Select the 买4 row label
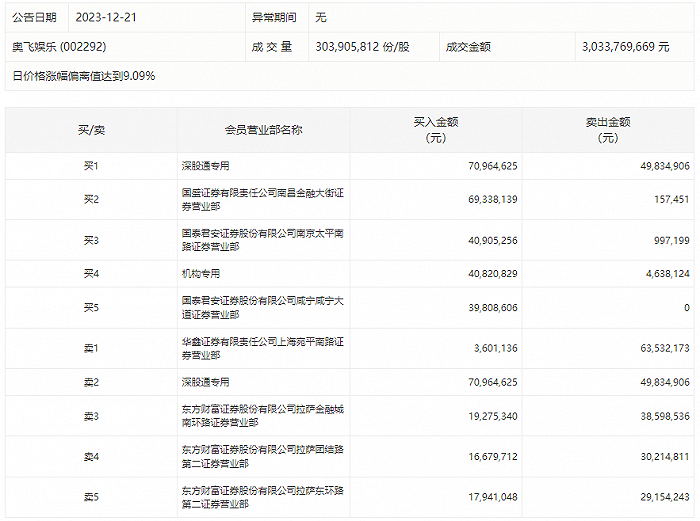Screen dimensions: 700x521 [x=92, y=274]
